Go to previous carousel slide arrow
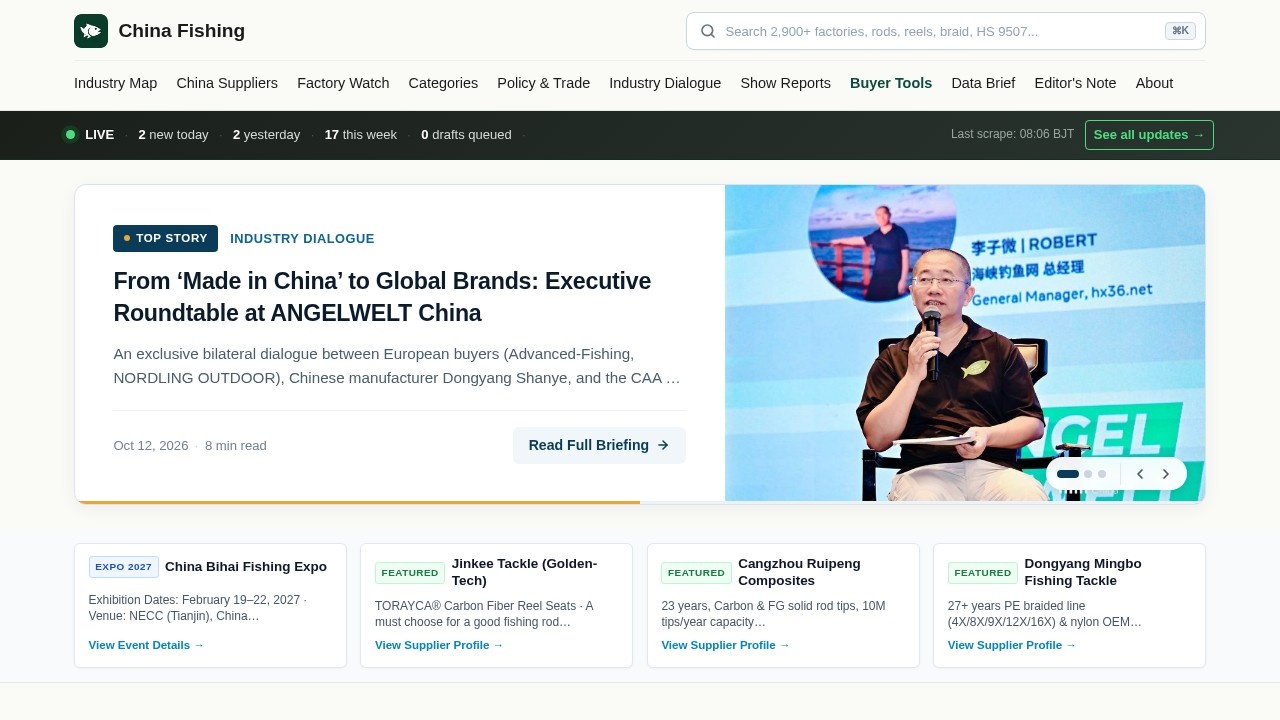Screen dimensions: 1280x720 tap(1140, 474)
